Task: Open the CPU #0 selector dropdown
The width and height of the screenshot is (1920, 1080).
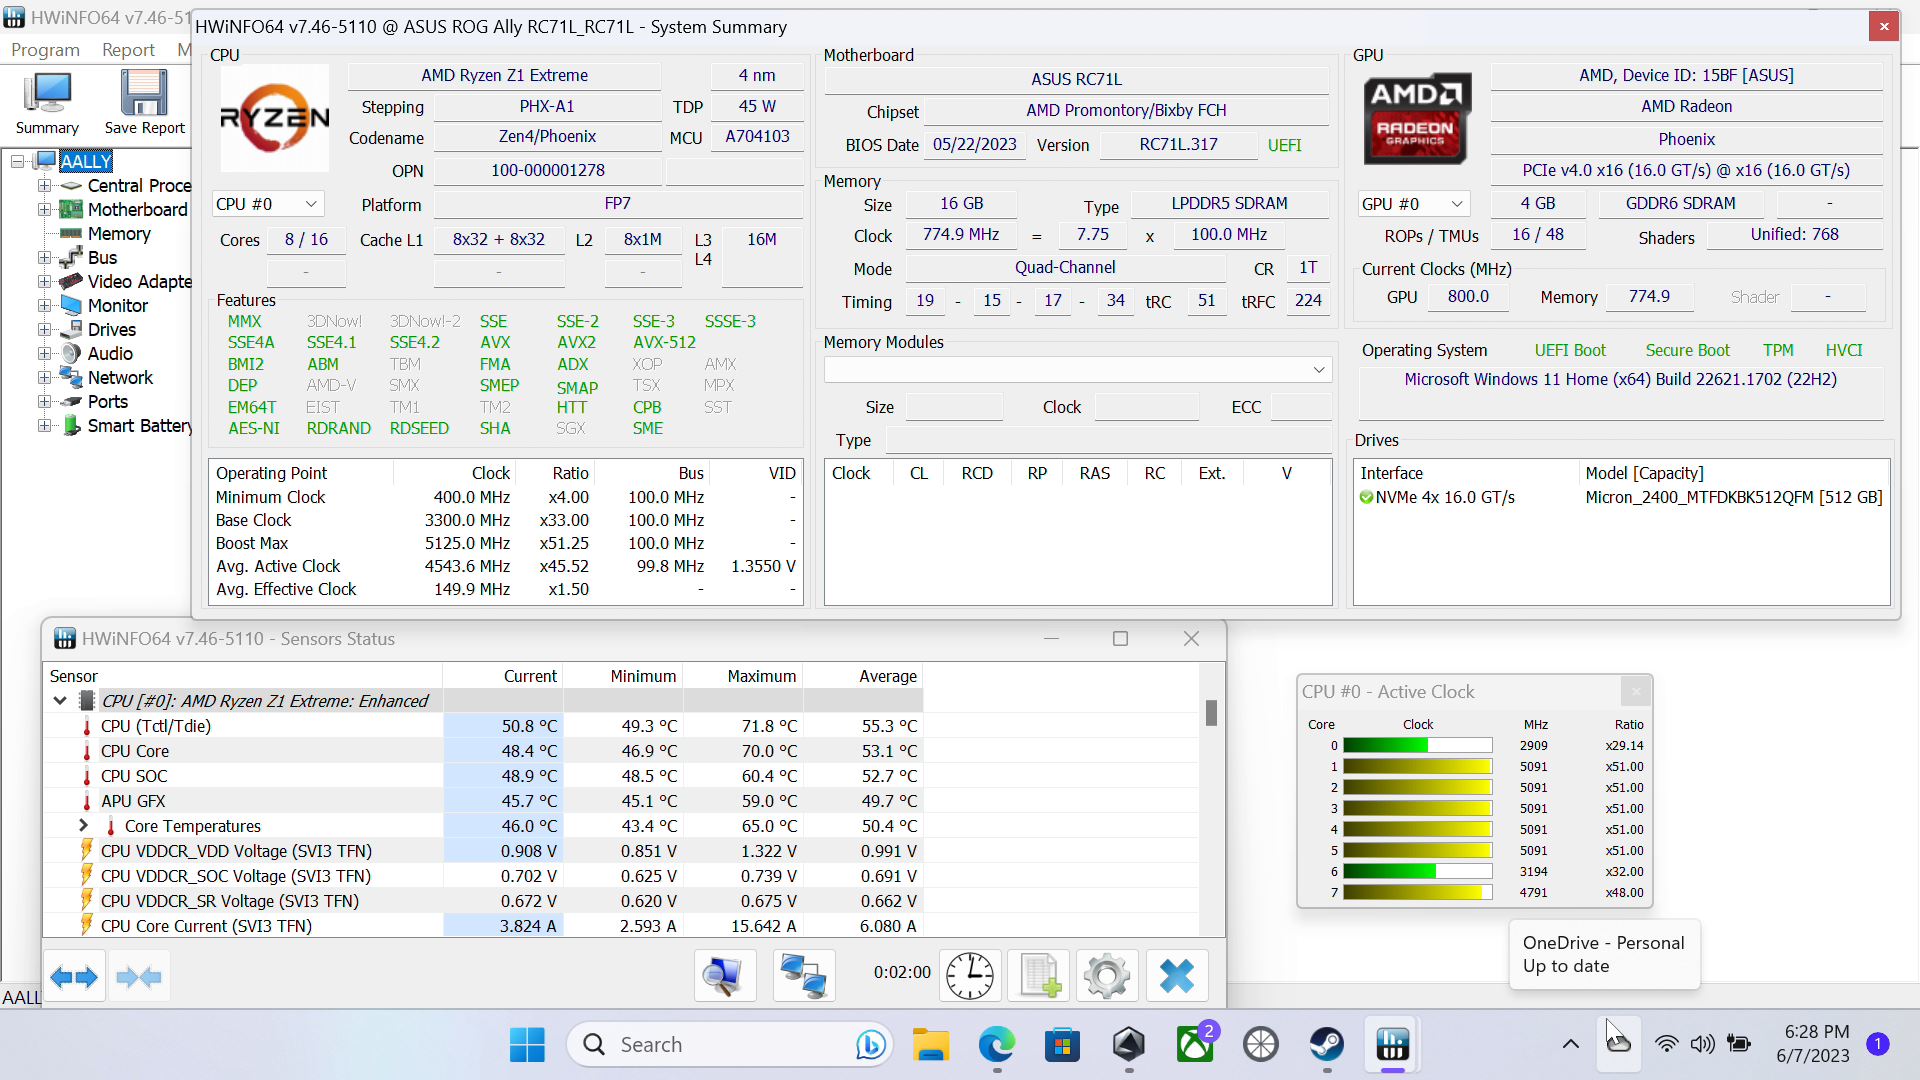Action: [x=267, y=204]
